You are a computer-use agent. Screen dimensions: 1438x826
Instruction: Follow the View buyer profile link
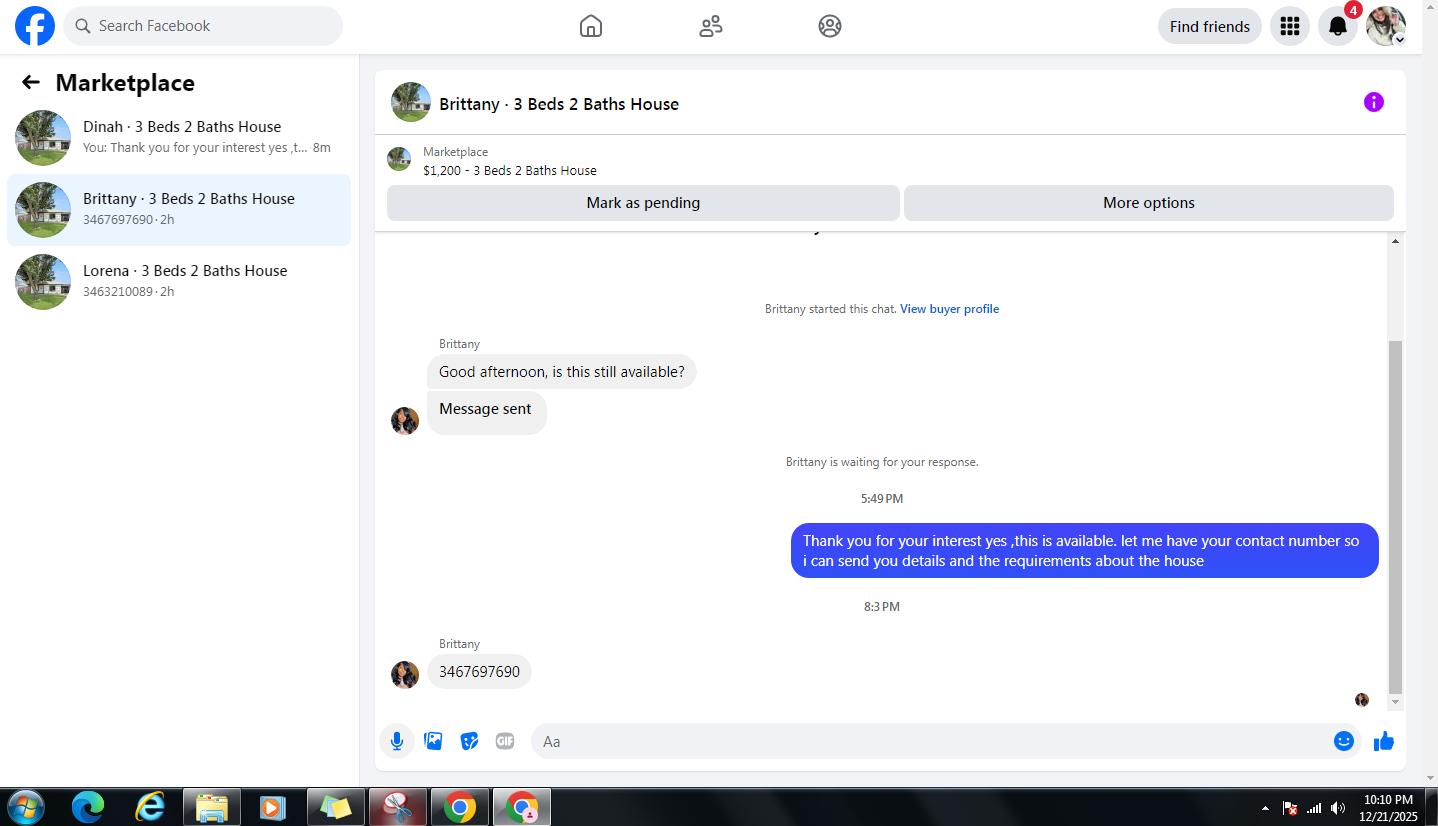pos(950,309)
